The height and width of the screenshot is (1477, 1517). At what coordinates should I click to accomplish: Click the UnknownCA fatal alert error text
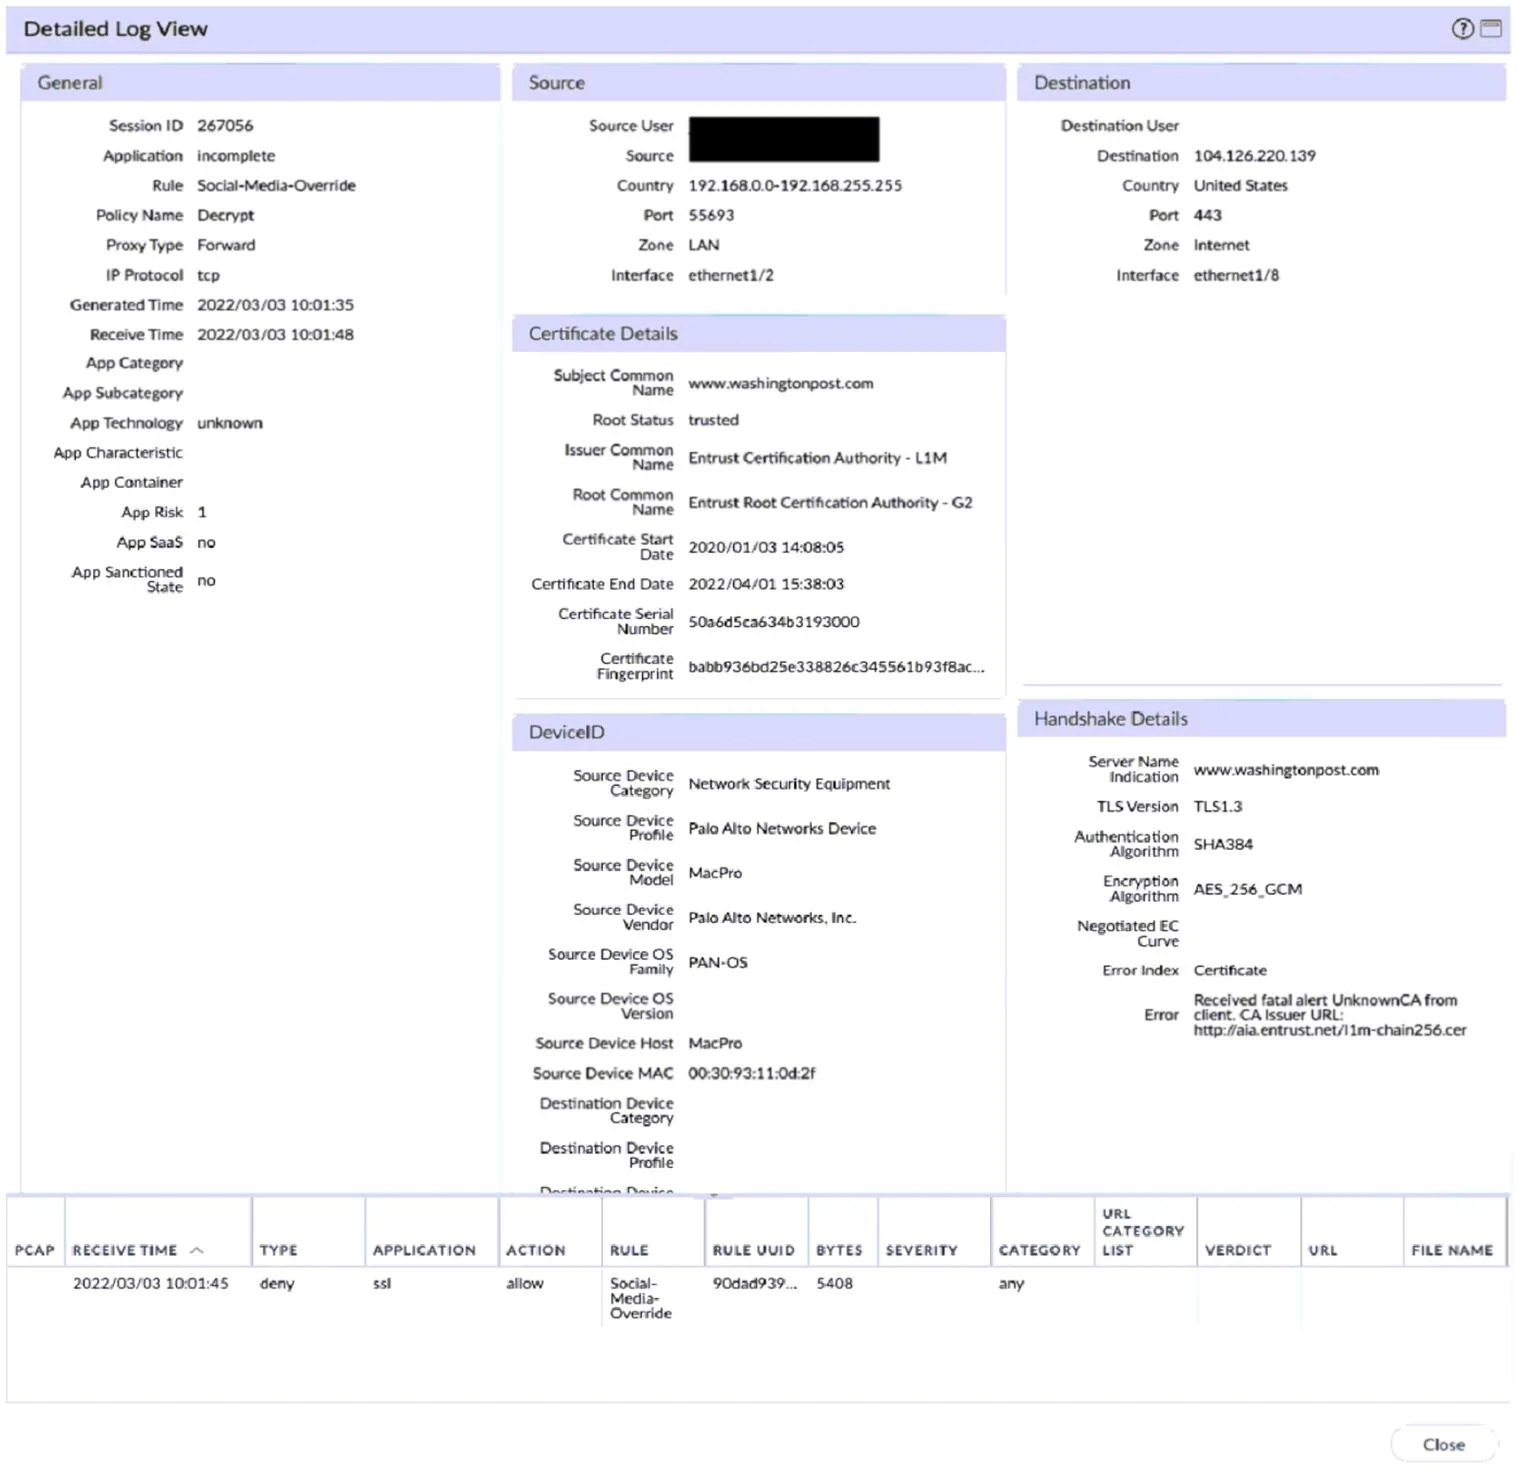point(1330,1015)
